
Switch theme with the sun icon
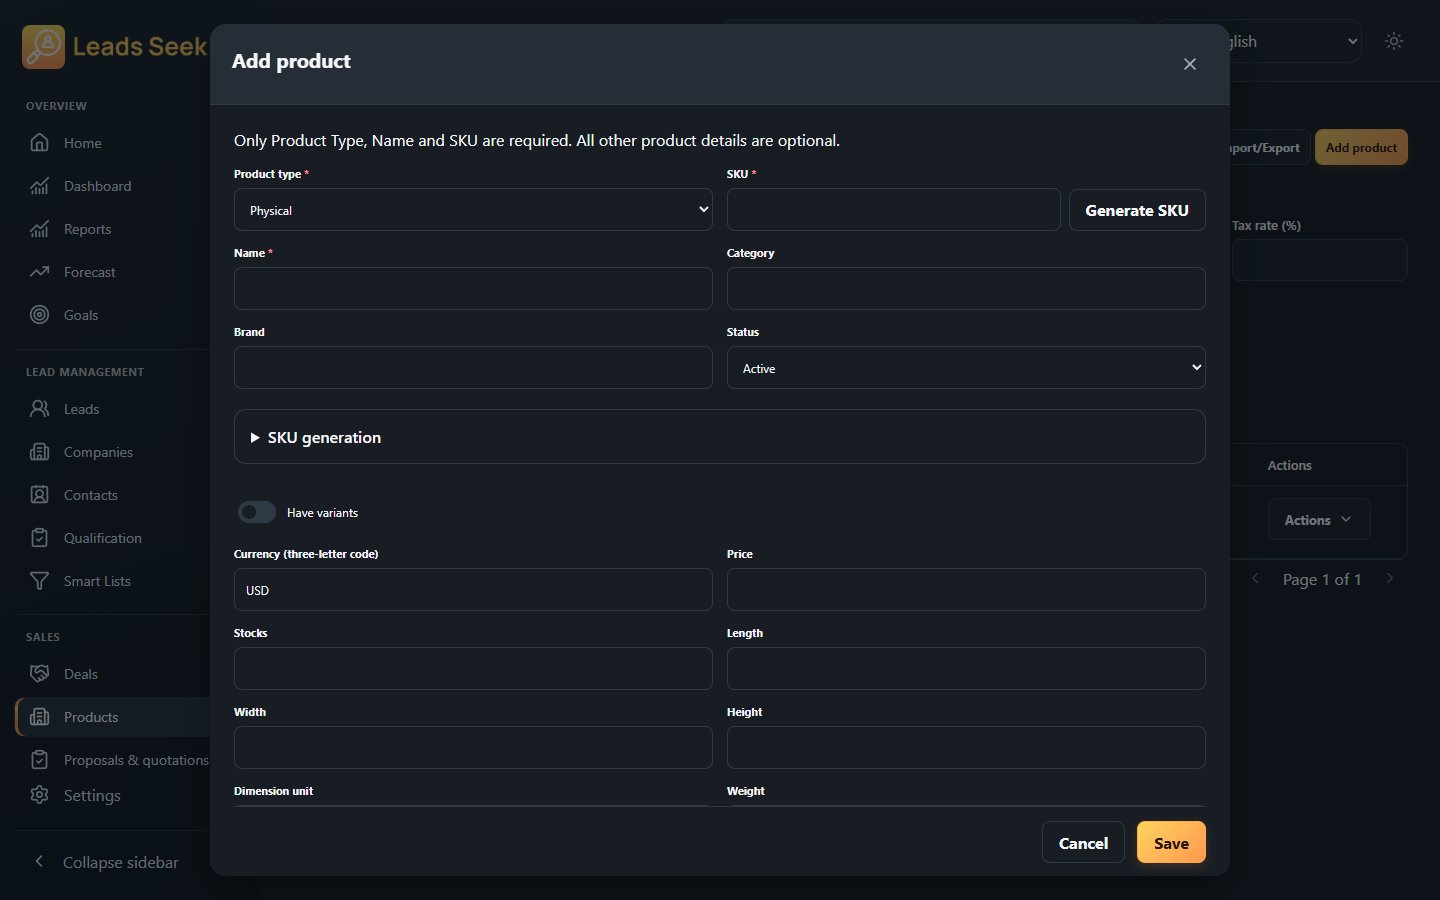[x=1394, y=41]
